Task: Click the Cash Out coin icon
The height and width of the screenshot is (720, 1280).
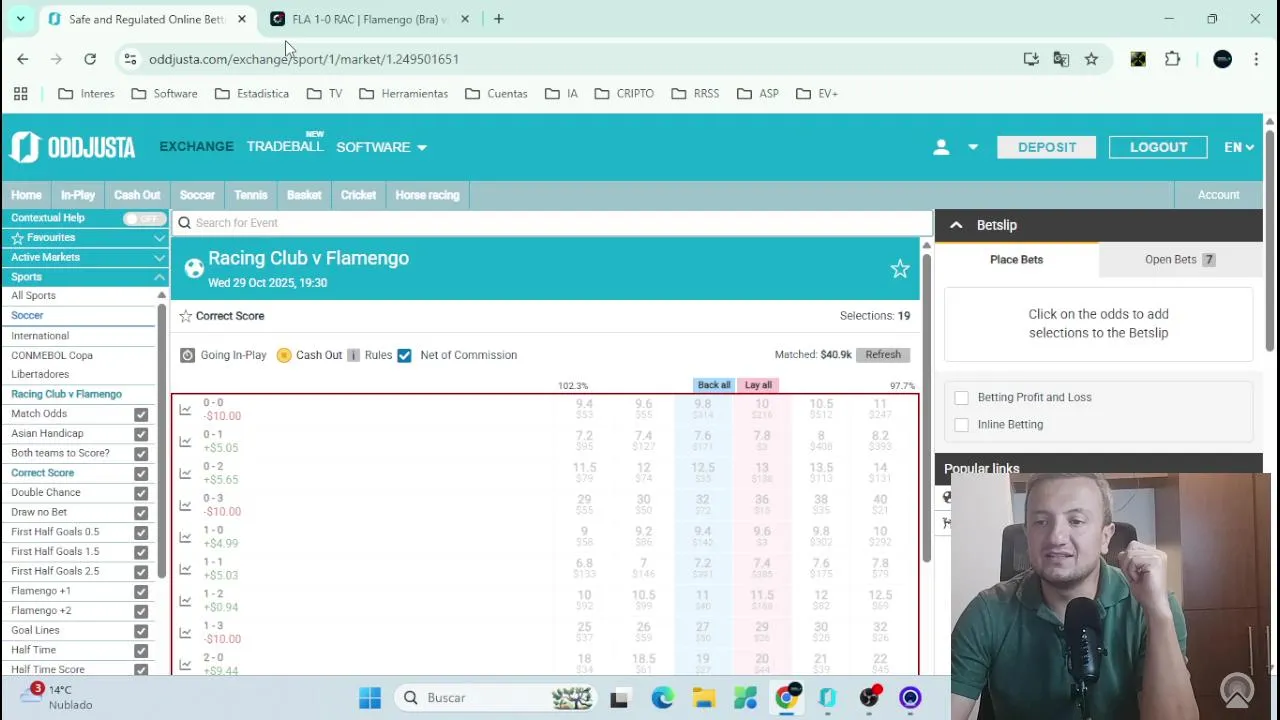Action: pyautogui.click(x=284, y=355)
